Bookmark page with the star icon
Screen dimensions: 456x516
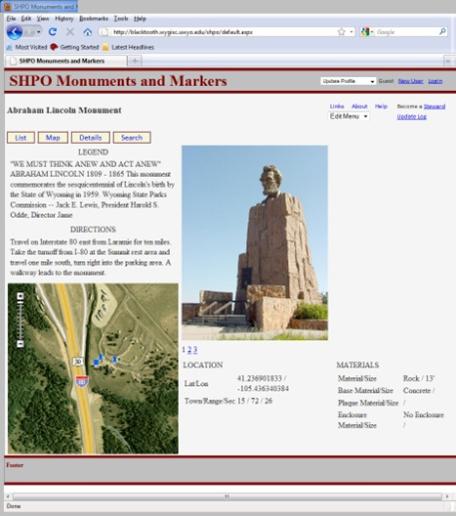pyautogui.click(x=341, y=32)
